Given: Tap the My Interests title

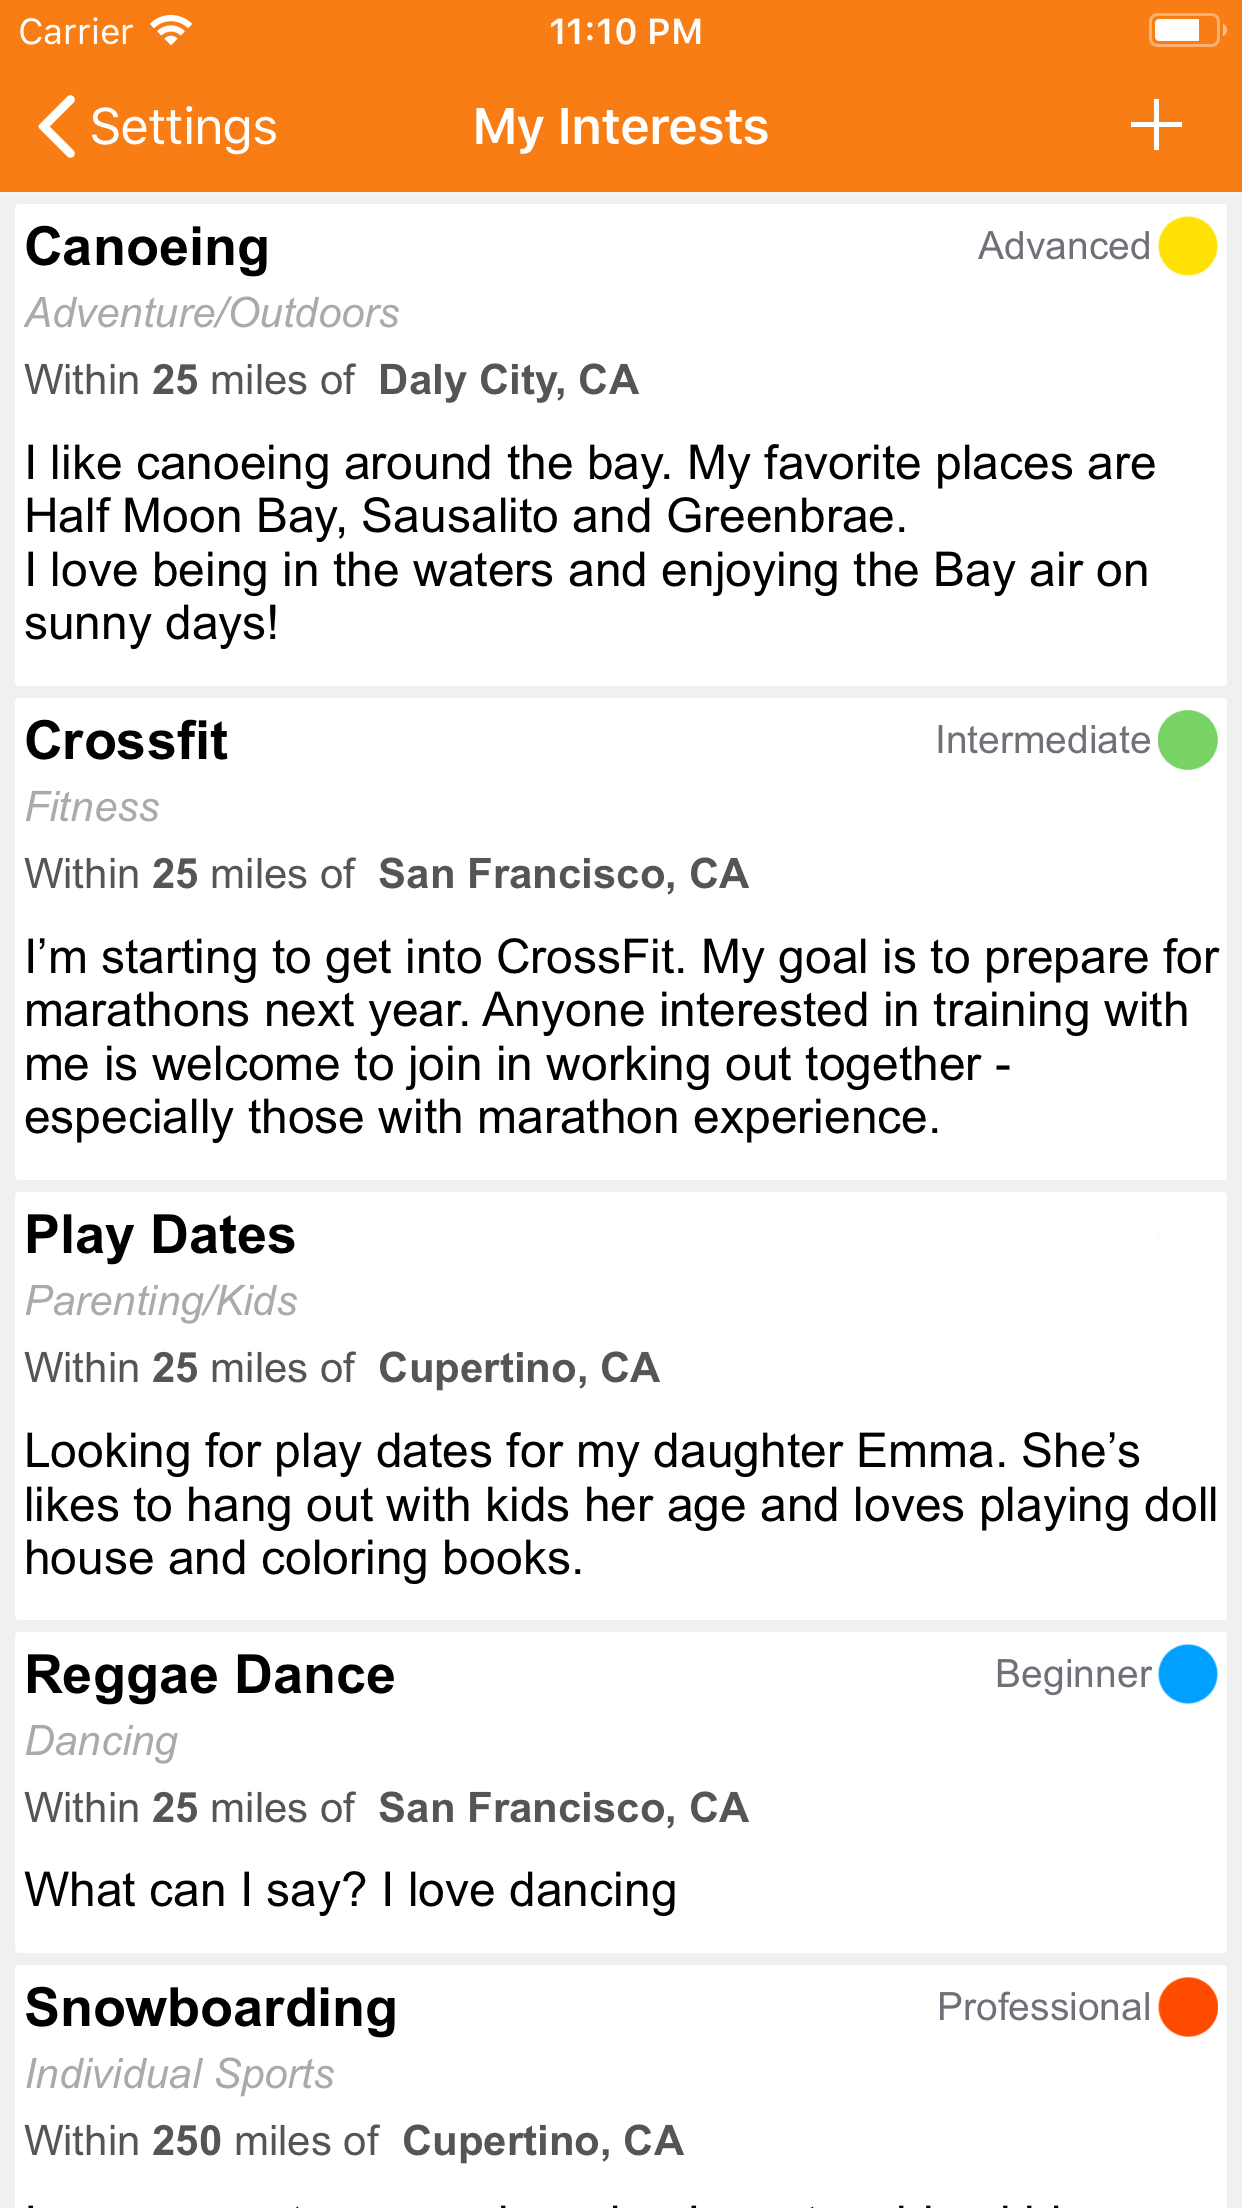Looking at the screenshot, I should click(621, 127).
